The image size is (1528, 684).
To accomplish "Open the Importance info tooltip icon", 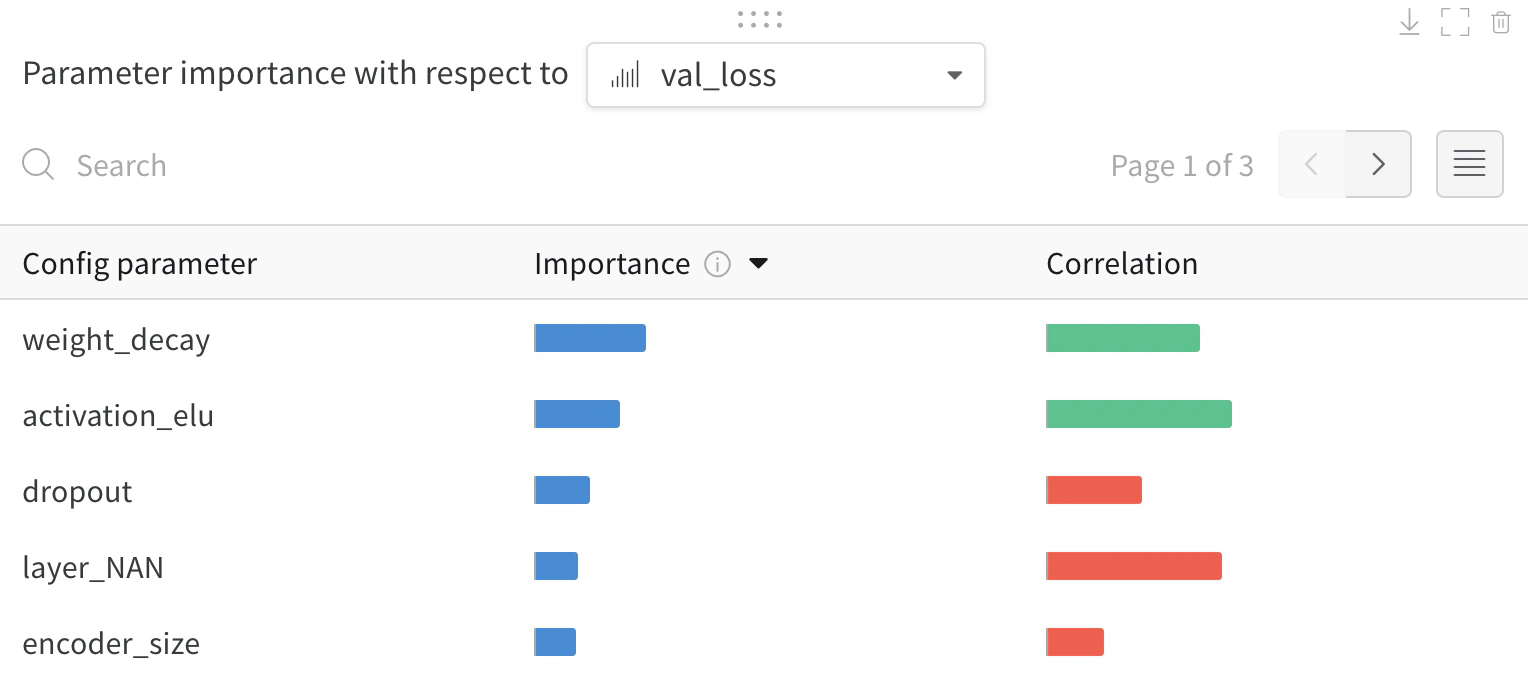I will [x=717, y=264].
